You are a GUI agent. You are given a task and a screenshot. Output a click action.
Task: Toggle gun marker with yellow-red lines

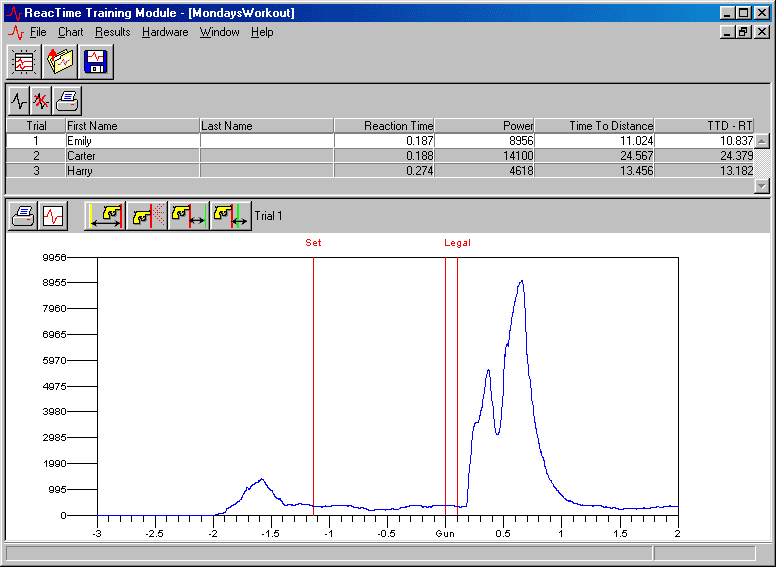click(x=105, y=215)
